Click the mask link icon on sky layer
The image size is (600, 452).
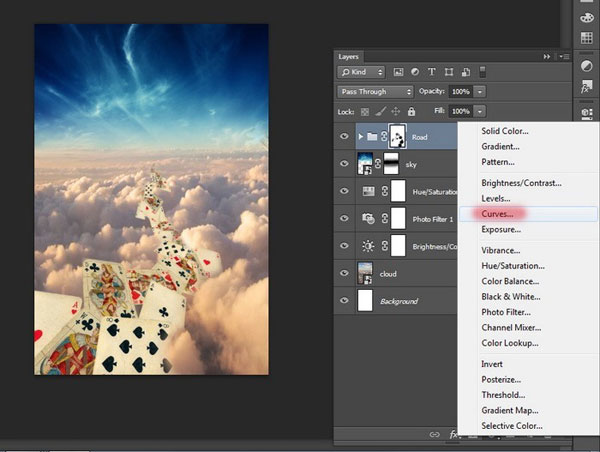pyautogui.click(x=378, y=163)
